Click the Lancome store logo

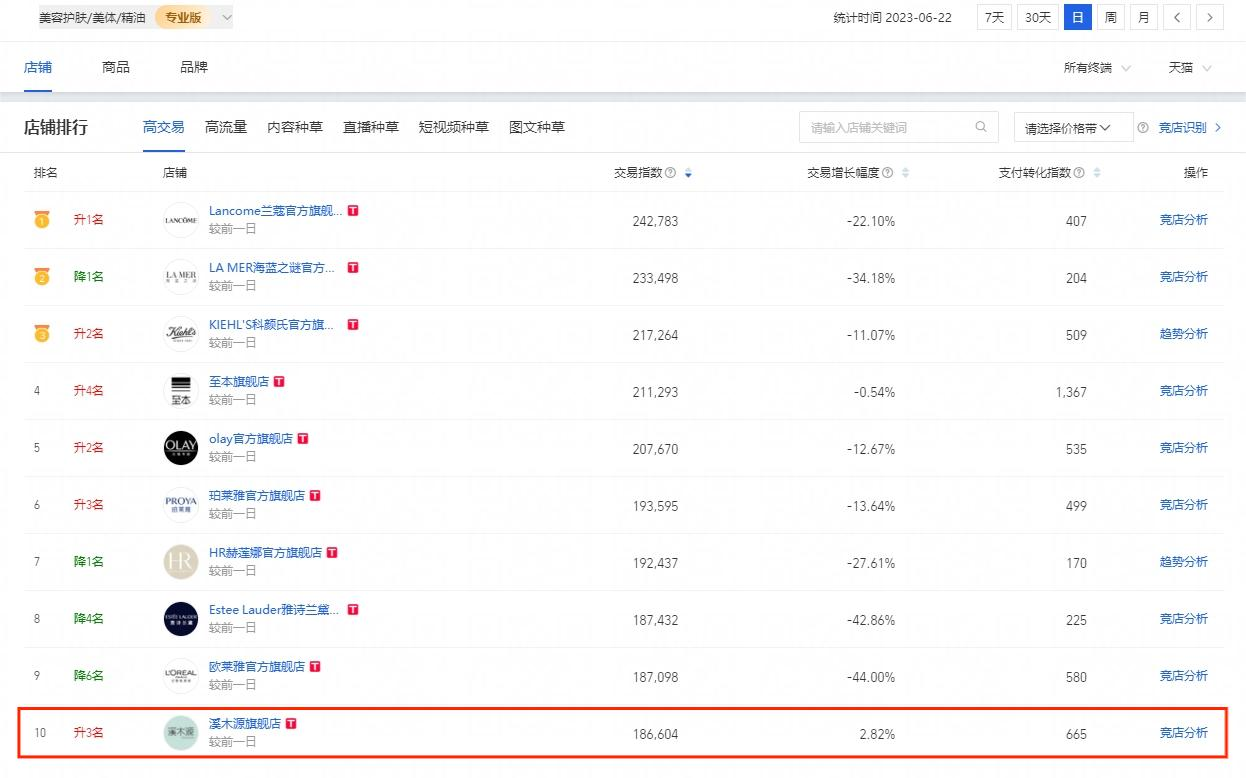pyautogui.click(x=180, y=220)
